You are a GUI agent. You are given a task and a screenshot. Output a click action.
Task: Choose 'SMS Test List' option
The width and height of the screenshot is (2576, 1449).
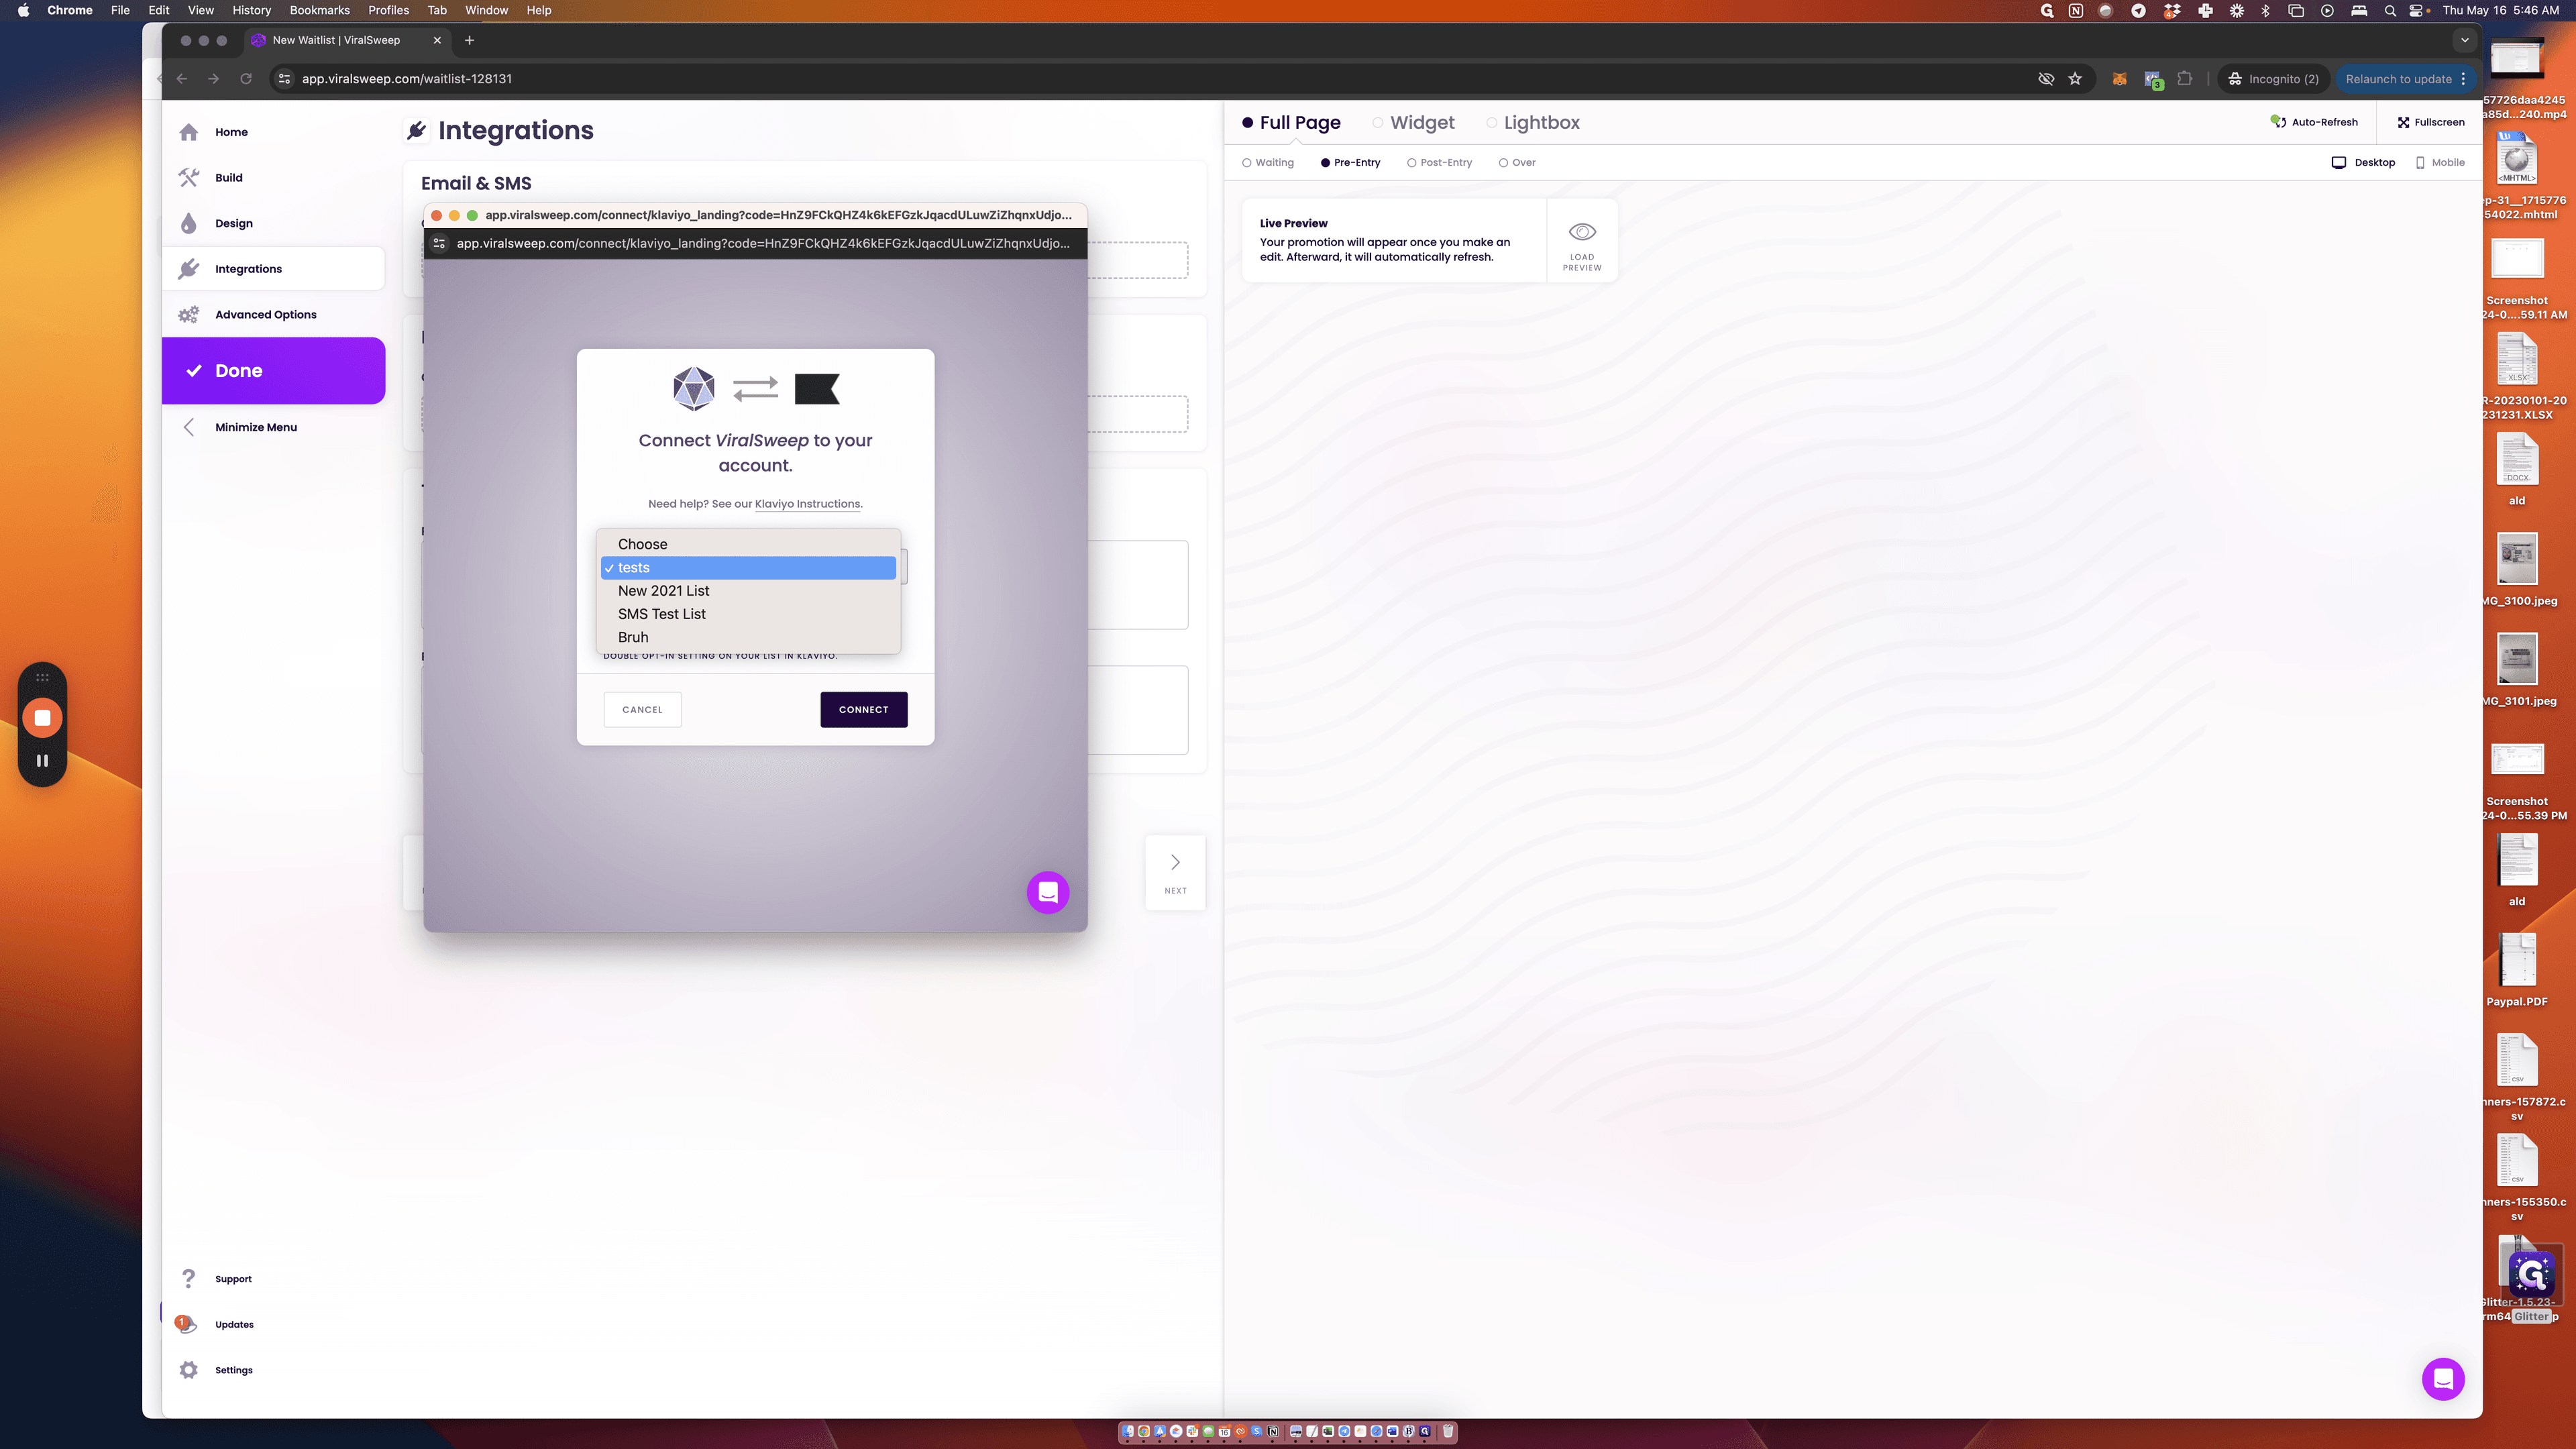748,614
